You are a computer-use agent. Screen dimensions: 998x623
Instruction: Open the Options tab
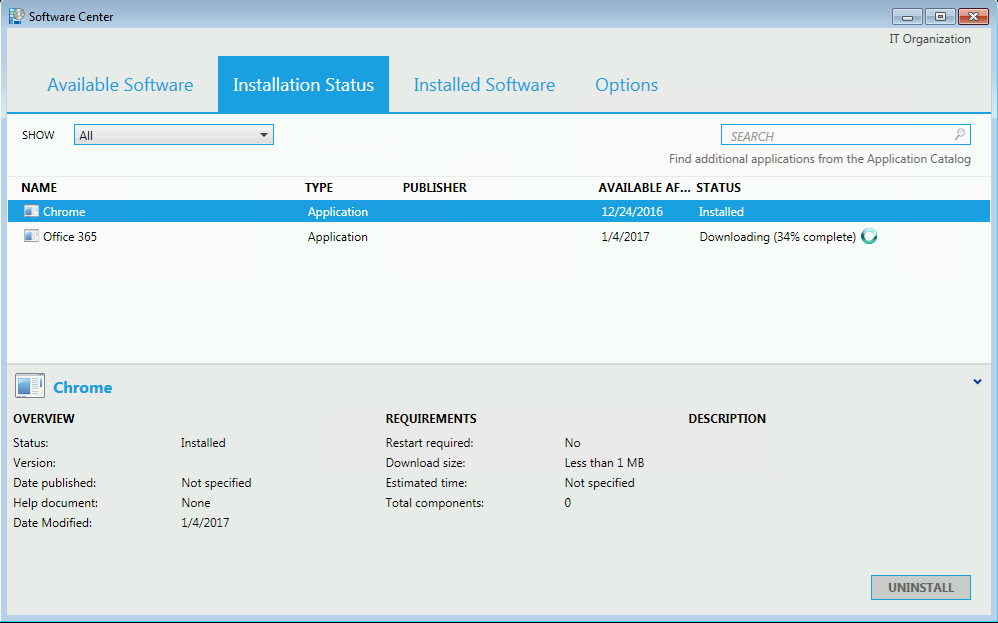[626, 85]
